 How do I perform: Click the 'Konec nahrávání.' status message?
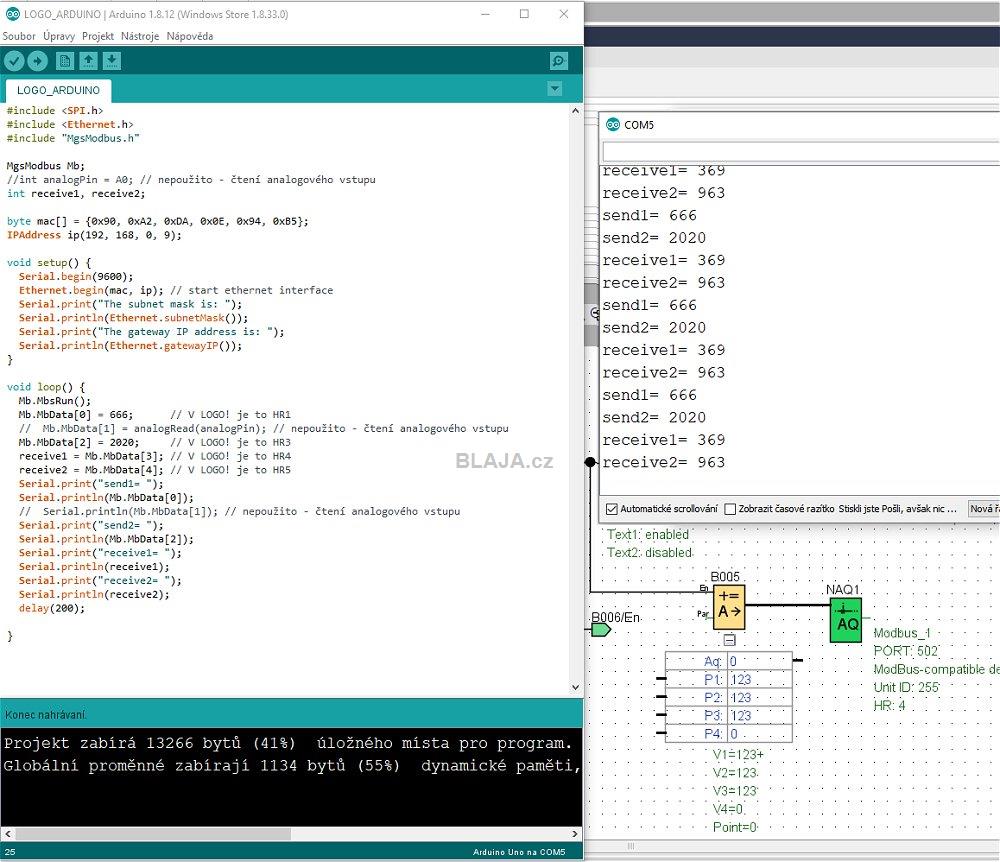point(45,715)
